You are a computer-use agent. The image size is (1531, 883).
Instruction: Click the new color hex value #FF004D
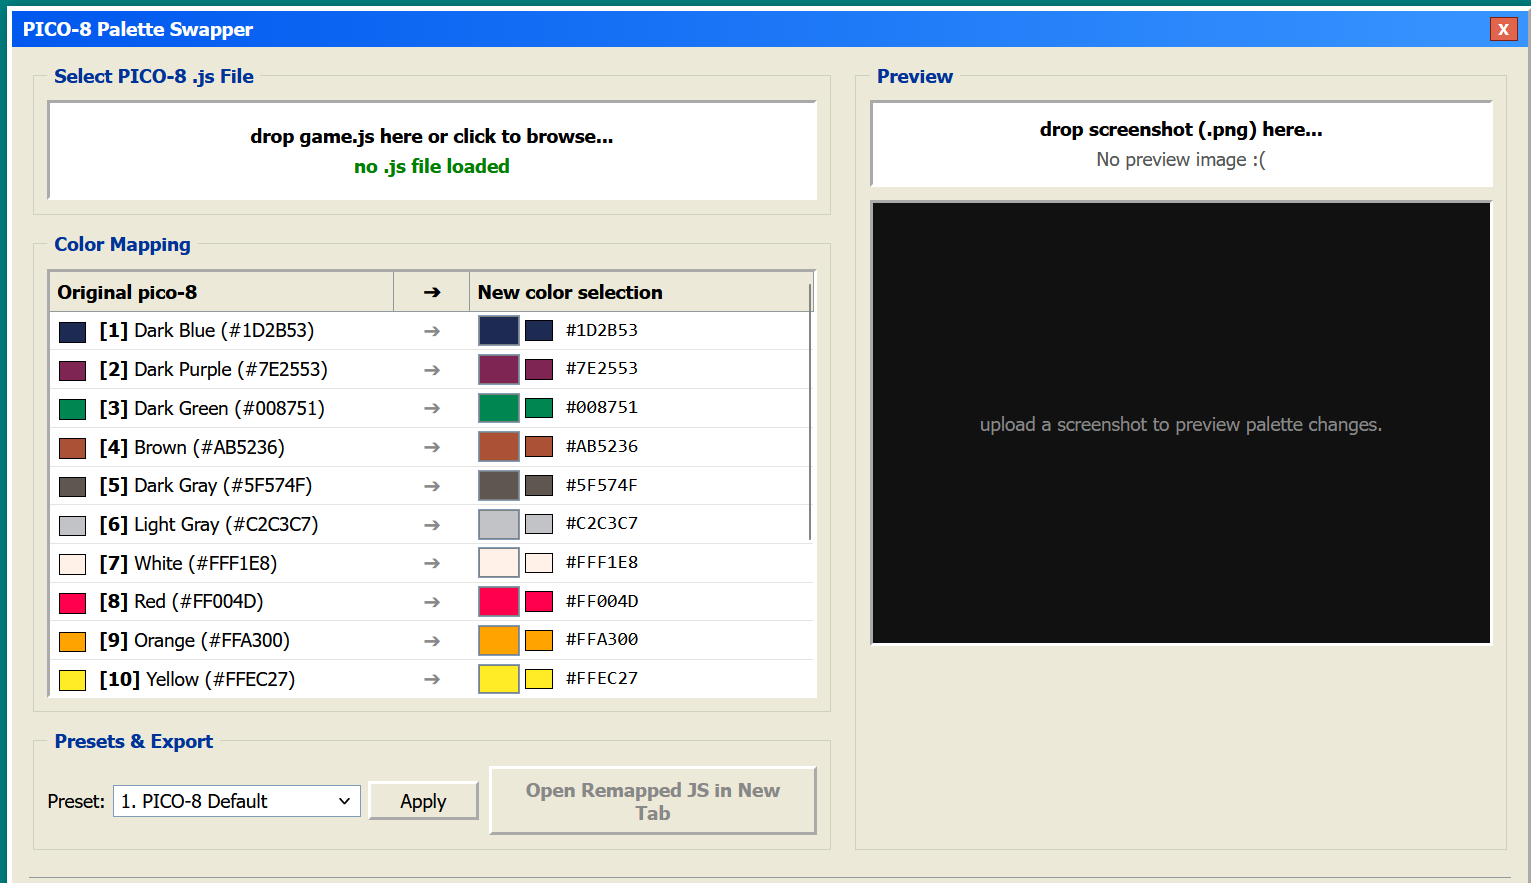[602, 602]
